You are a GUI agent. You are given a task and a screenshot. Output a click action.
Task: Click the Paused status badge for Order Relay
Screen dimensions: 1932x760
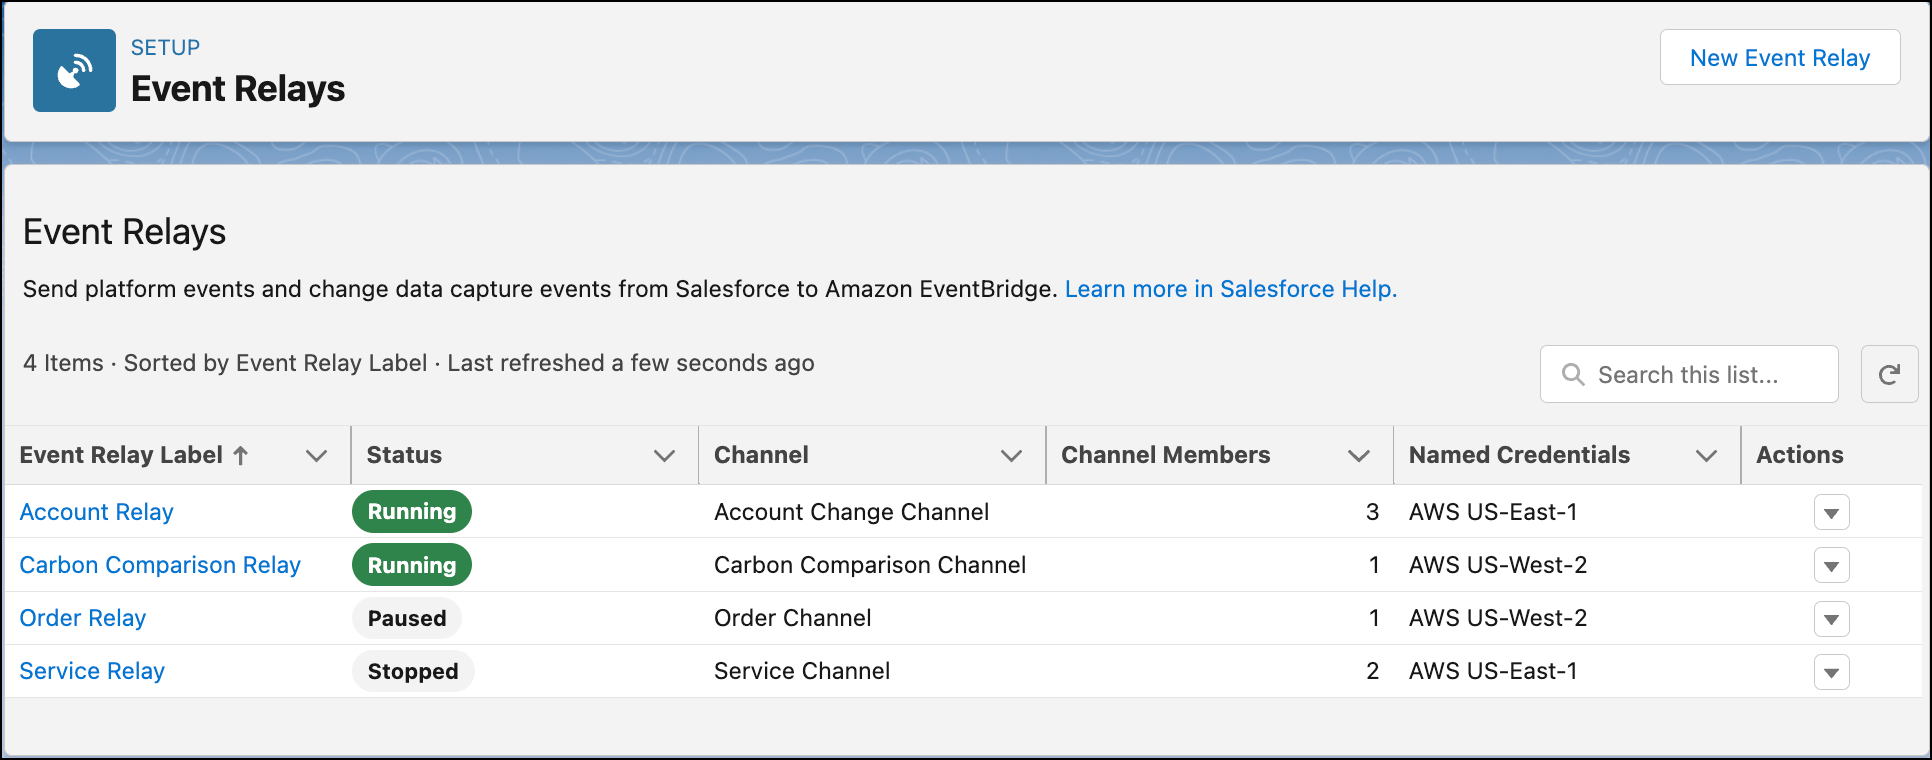tap(407, 618)
